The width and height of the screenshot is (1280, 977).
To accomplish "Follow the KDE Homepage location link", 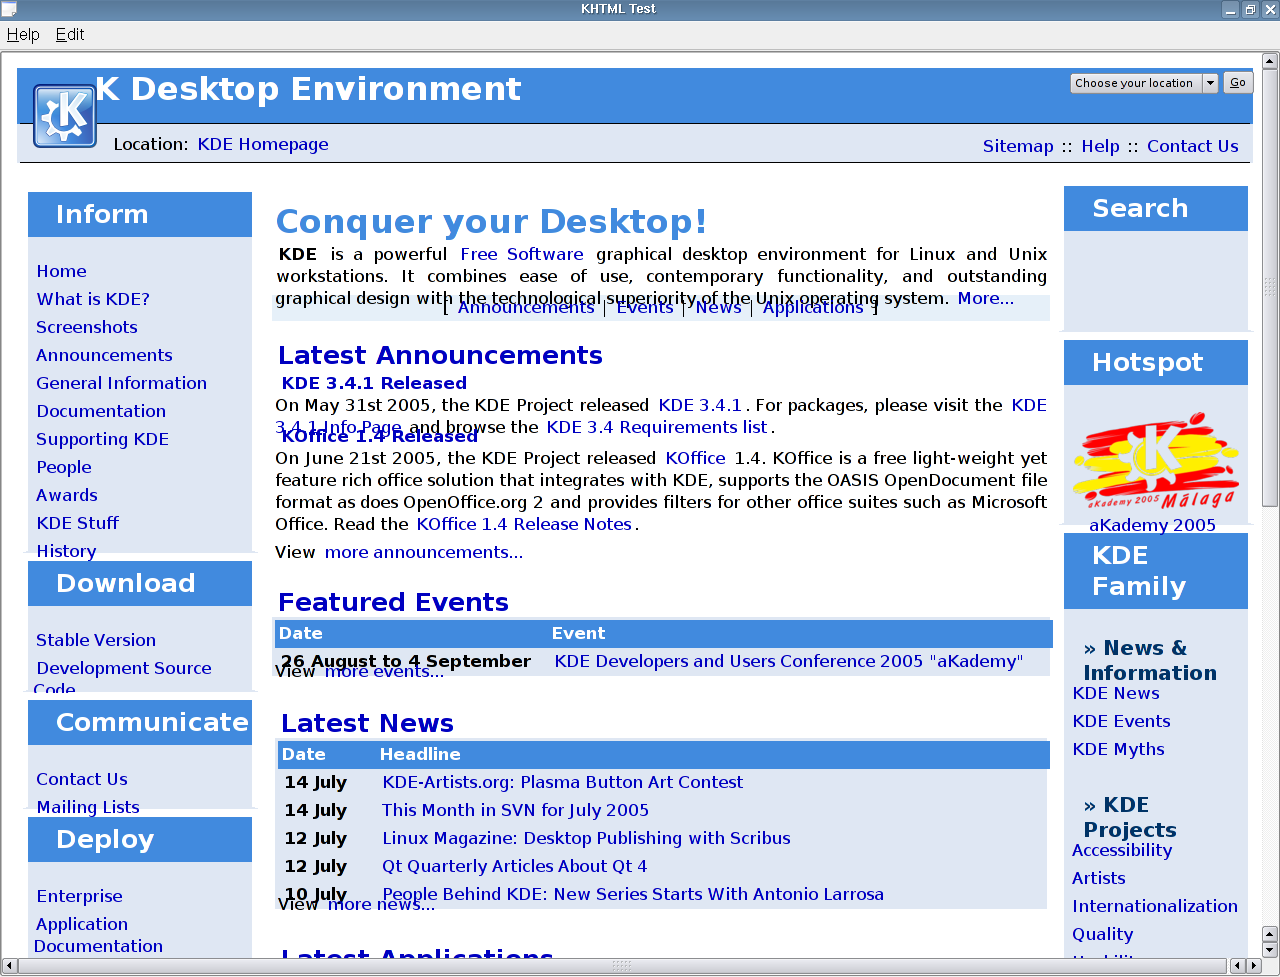I will (263, 144).
